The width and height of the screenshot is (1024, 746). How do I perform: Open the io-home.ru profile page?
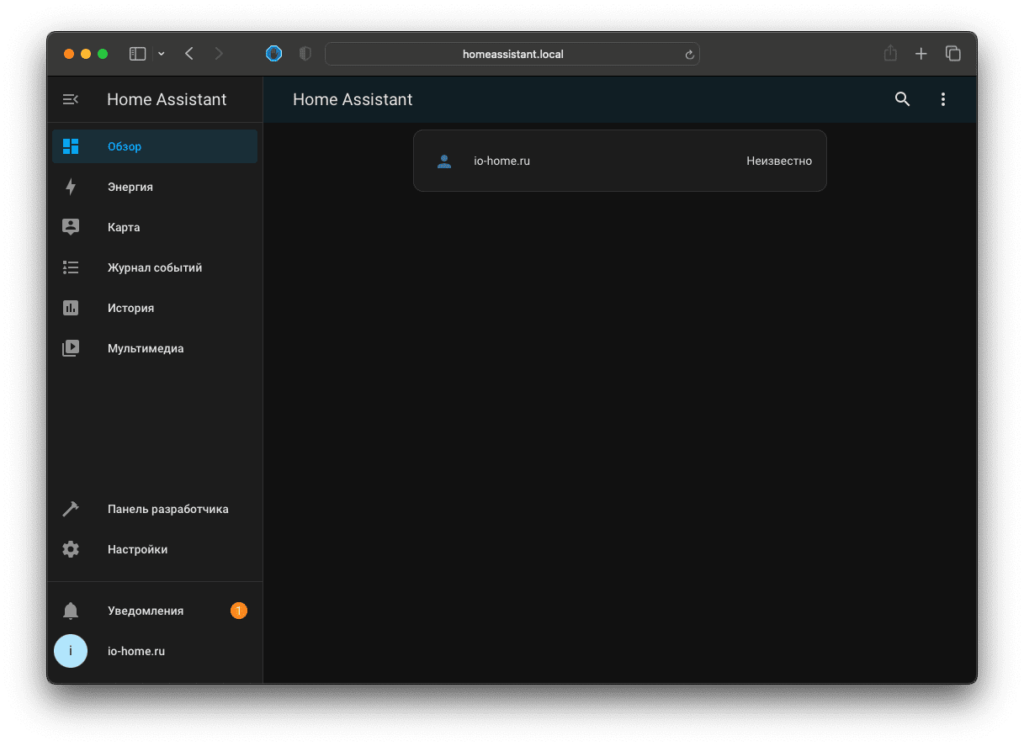click(155, 651)
